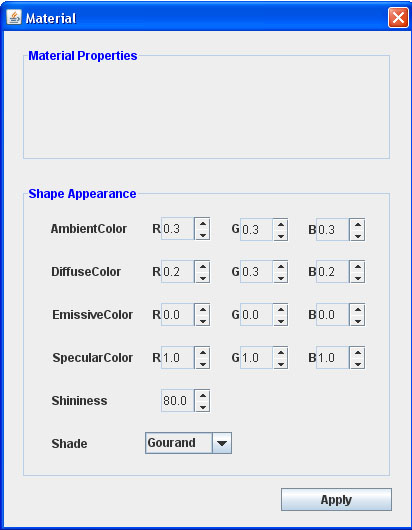Apply the material settings
This screenshot has width=412, height=530.
[x=336, y=499]
